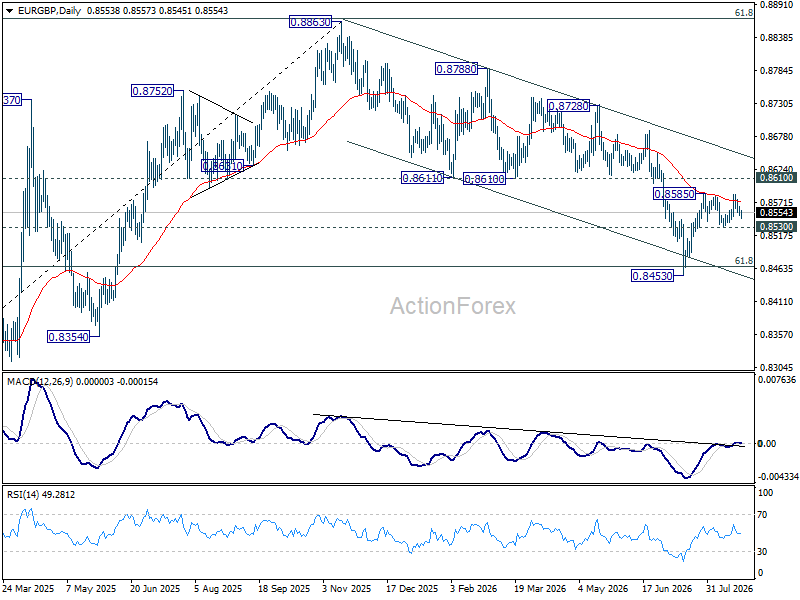
Task: Select the 3 Nov 2025 date marker
Action: tap(347, 589)
